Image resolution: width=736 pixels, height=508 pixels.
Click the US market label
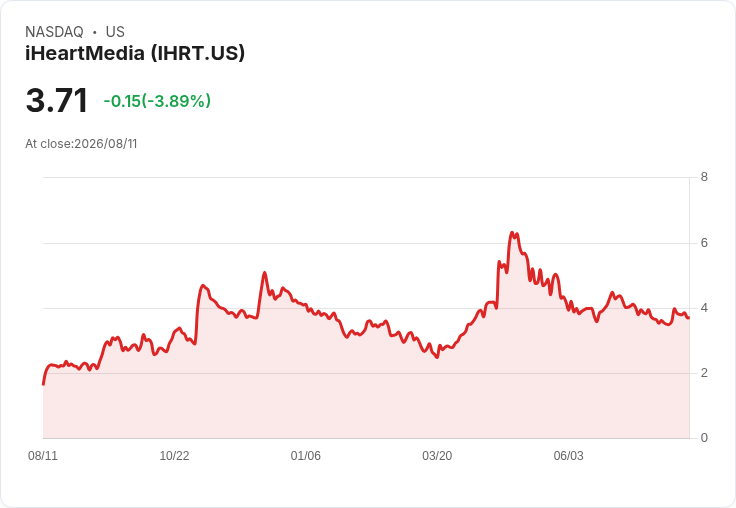pyautogui.click(x=115, y=32)
